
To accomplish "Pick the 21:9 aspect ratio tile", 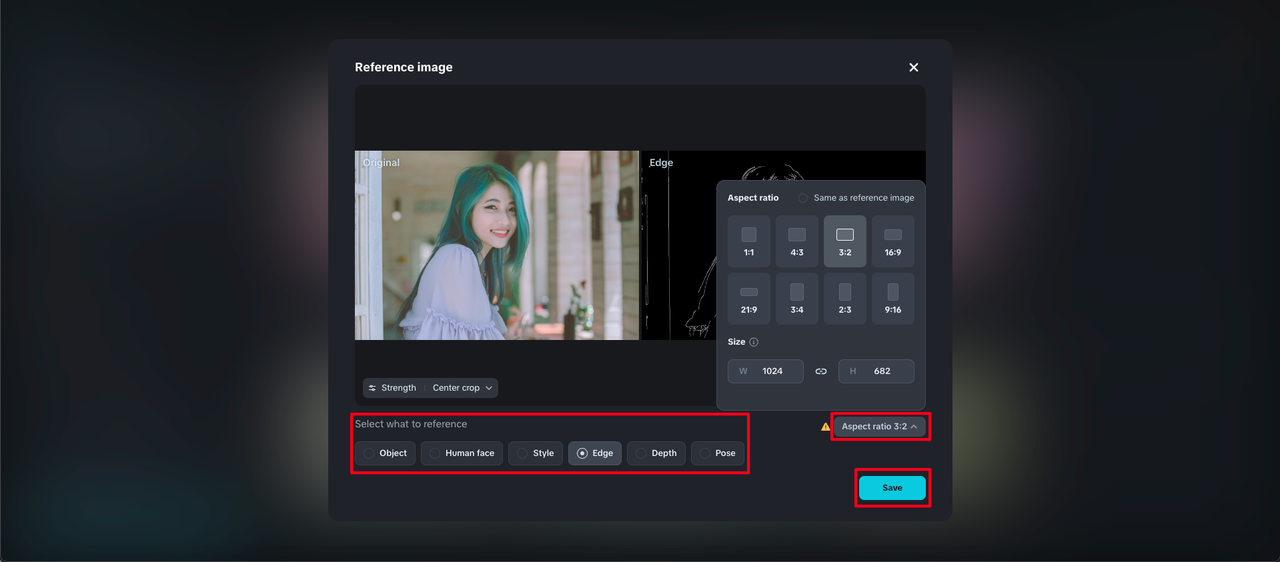I will click(749, 298).
